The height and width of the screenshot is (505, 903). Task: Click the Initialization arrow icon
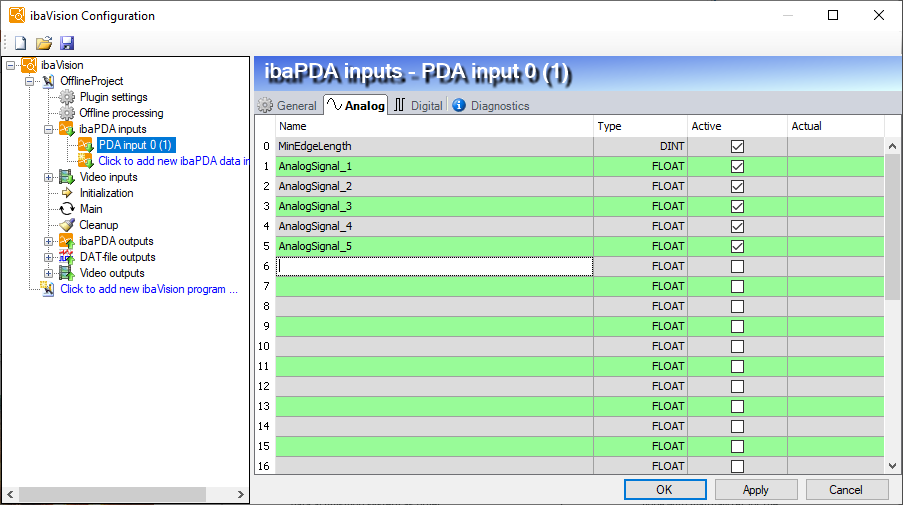[67, 193]
